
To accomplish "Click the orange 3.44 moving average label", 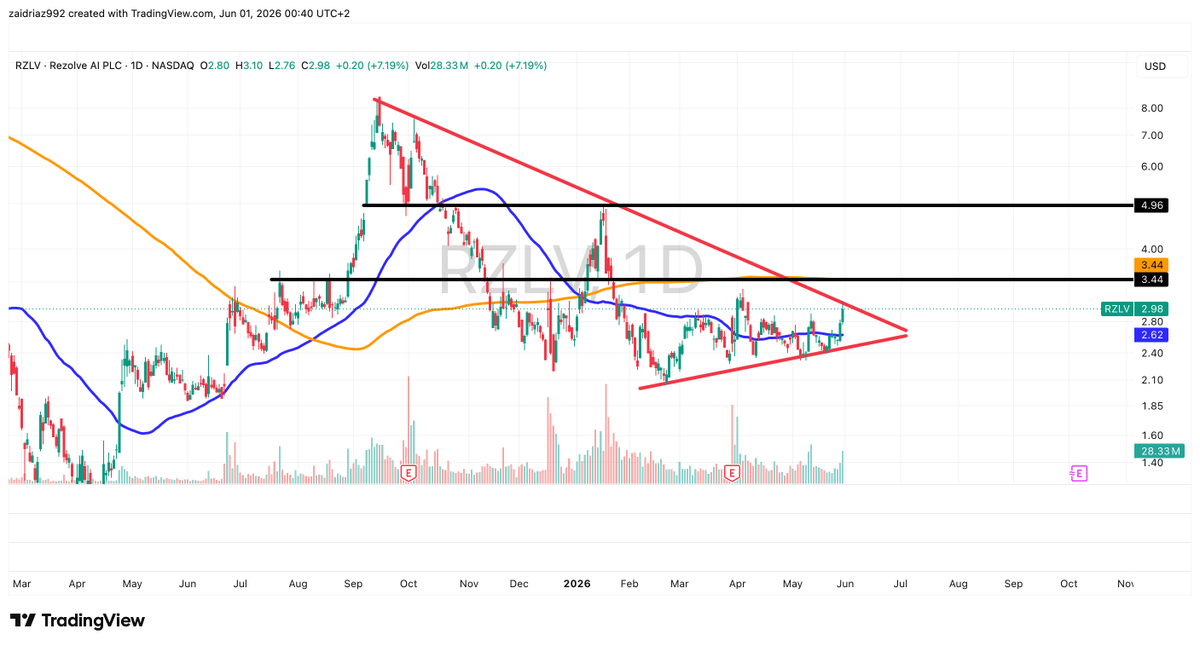I will point(1151,265).
